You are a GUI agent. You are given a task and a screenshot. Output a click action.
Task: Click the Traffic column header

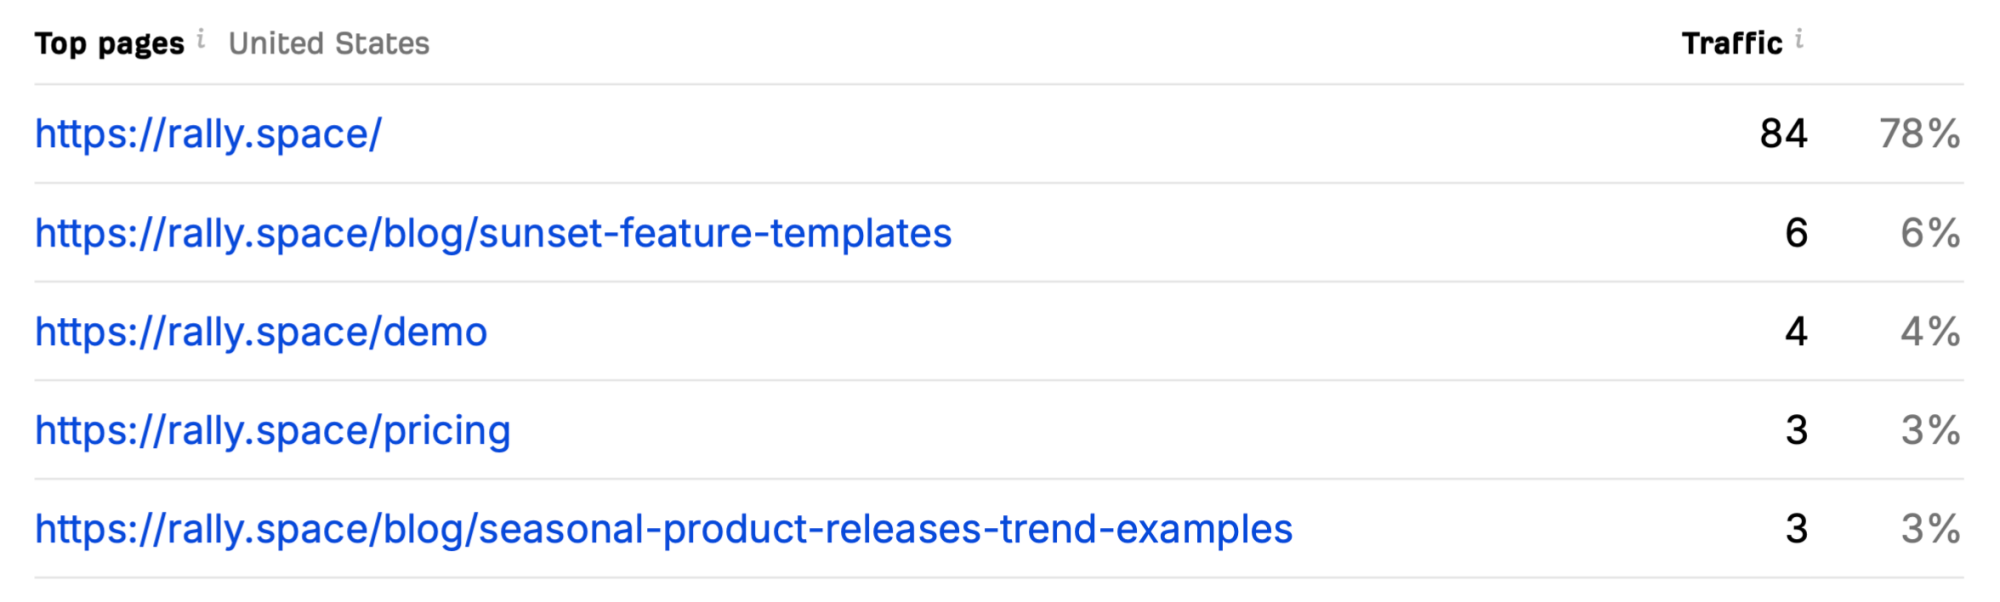[1732, 44]
